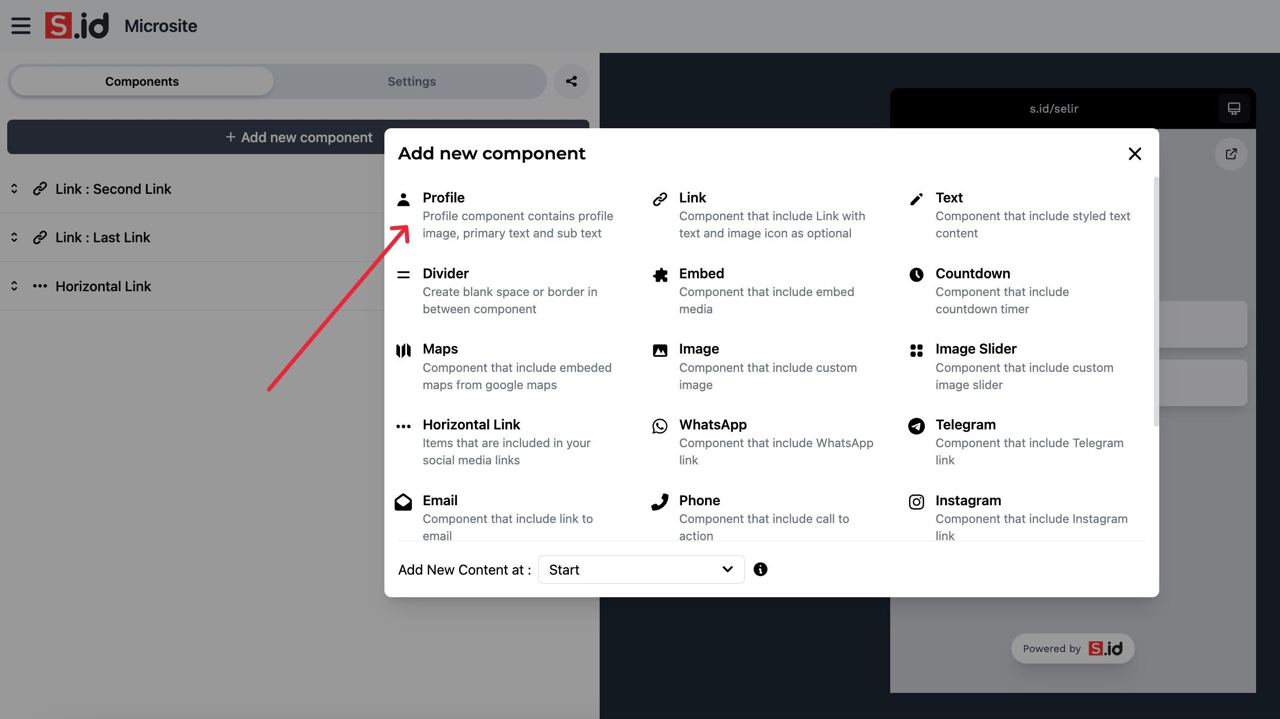Choose the WhatsApp component title
The height and width of the screenshot is (719, 1280).
click(713, 425)
